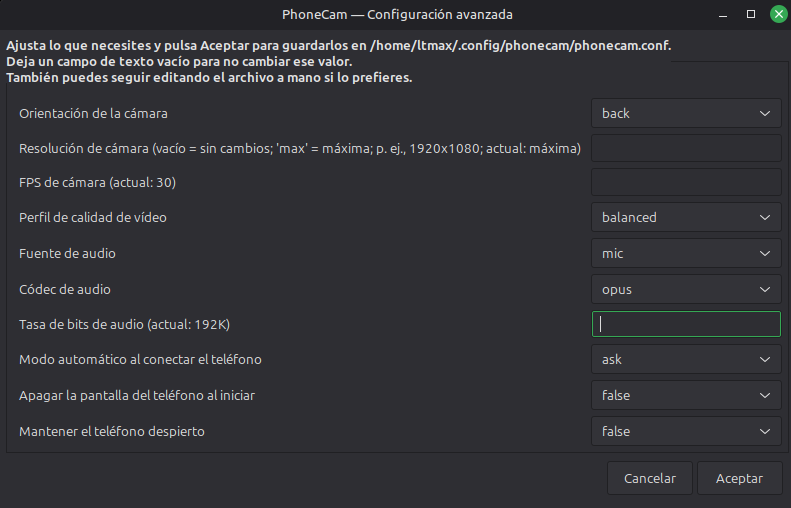The image size is (791, 508).
Task: Maximize the PhoneCam window
Action: tap(751, 14)
